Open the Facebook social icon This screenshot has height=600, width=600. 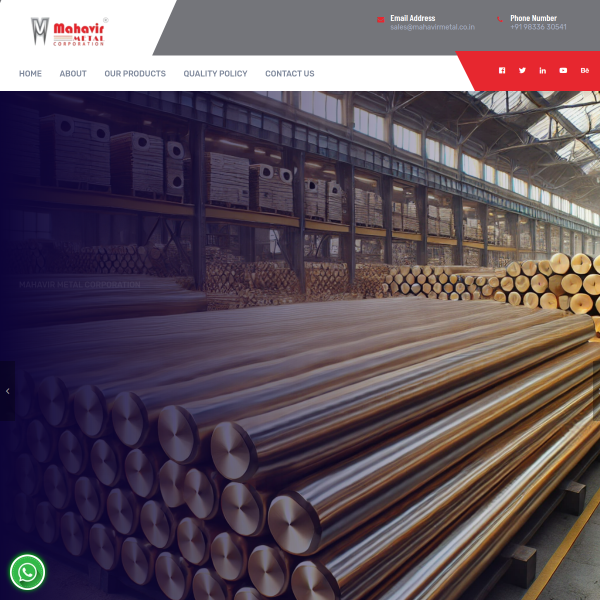click(502, 71)
